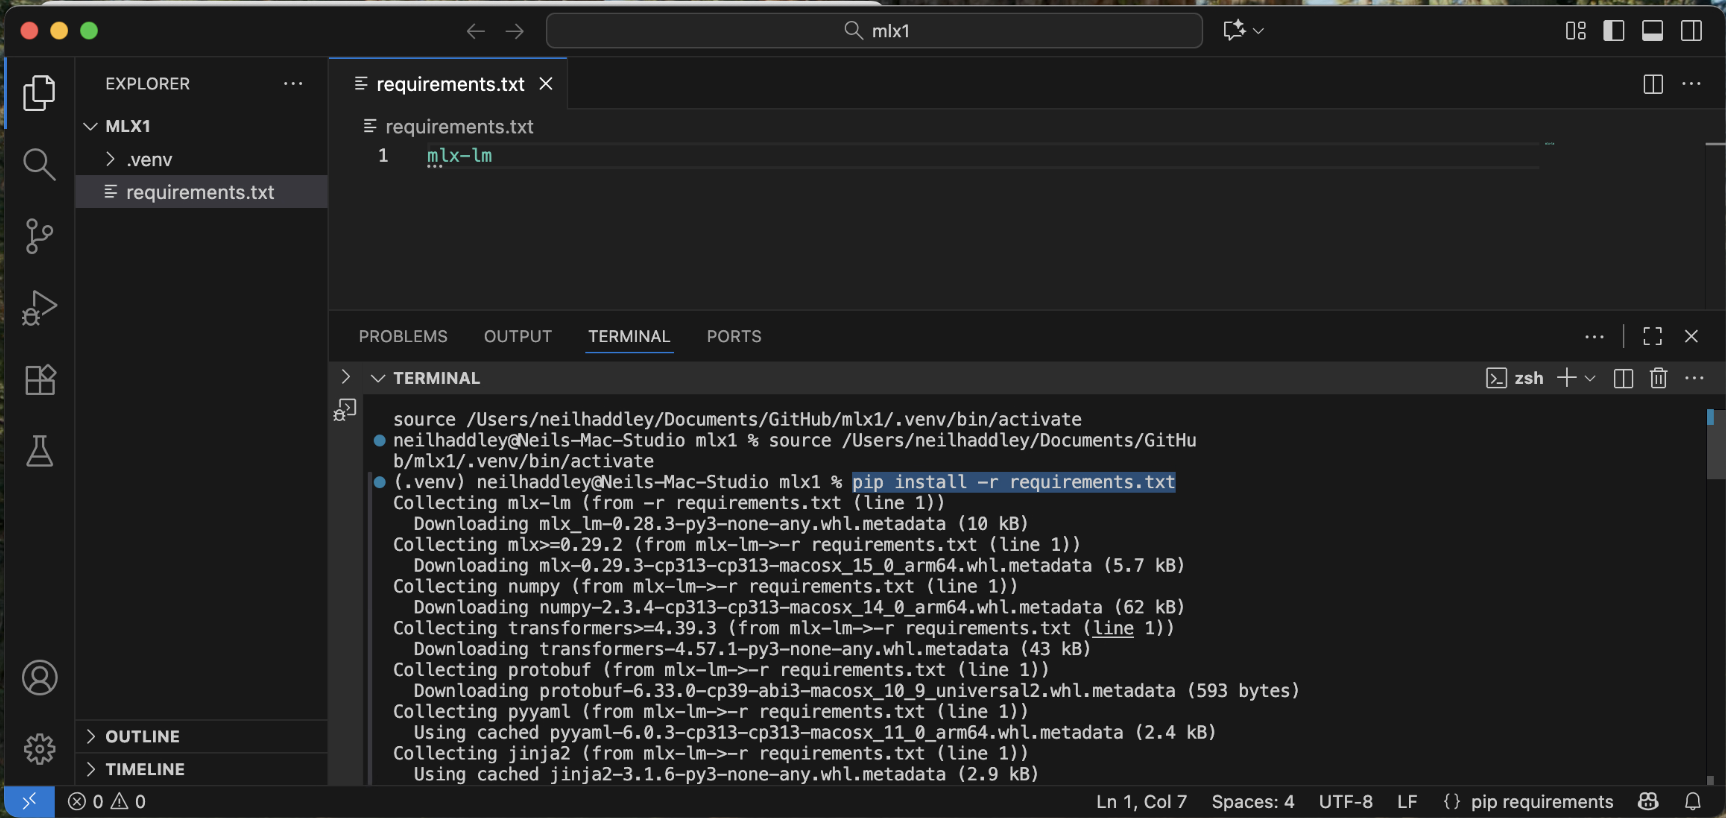This screenshot has width=1726, height=818.
Task: Open the Testing flask icon
Action: click(39, 452)
